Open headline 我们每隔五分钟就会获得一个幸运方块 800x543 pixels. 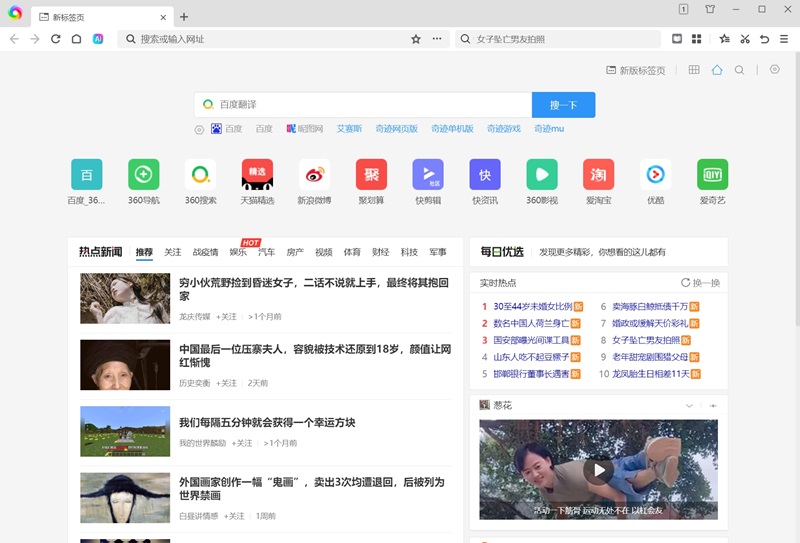tap(267, 423)
